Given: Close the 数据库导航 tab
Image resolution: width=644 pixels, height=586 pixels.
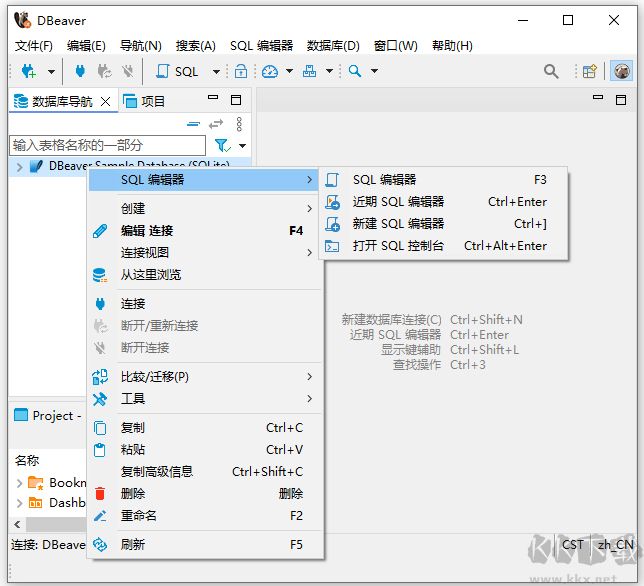Looking at the screenshot, I should coord(106,101).
